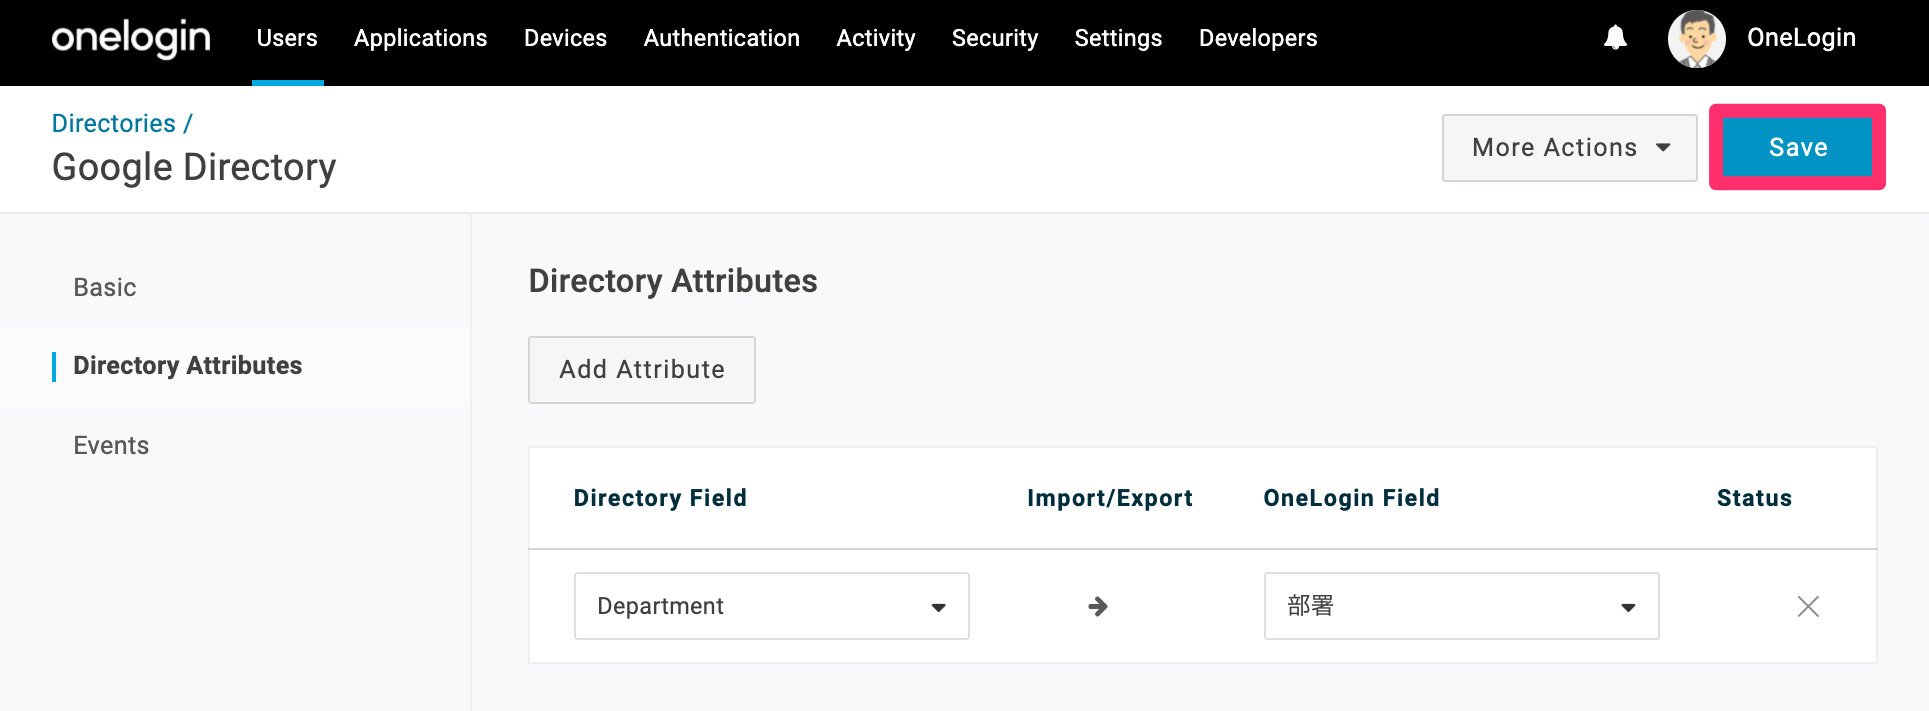Screen dimensions: 1929x711
Task: Click the Import/Export column header
Action: (x=1110, y=498)
